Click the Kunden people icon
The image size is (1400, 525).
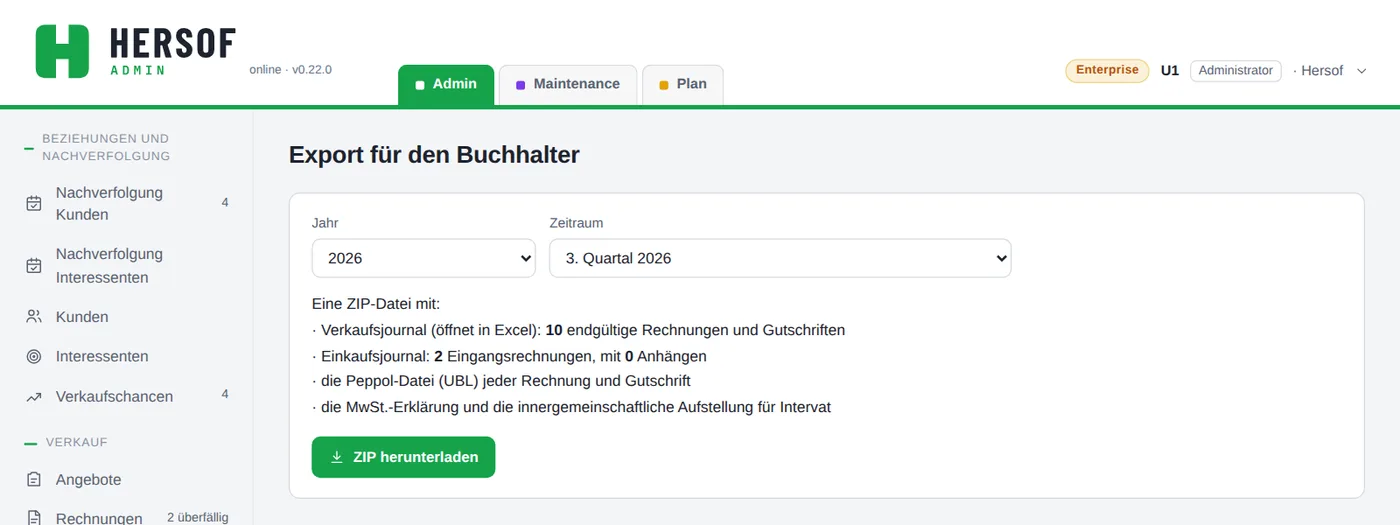pyautogui.click(x=34, y=317)
